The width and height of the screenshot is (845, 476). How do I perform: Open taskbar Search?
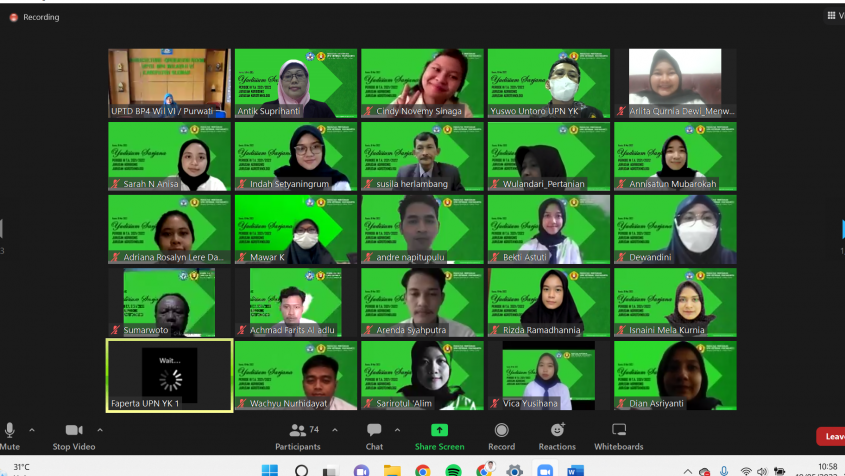[x=301, y=471]
